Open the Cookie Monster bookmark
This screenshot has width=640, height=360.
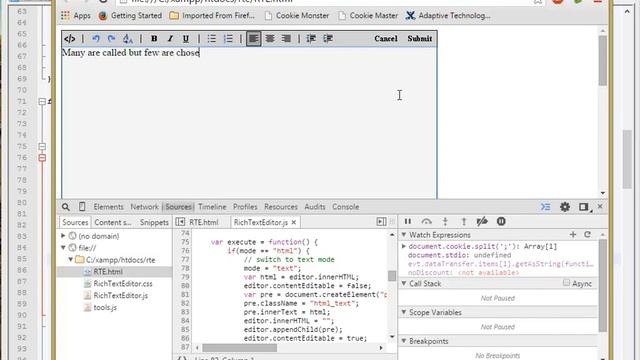click(297, 16)
